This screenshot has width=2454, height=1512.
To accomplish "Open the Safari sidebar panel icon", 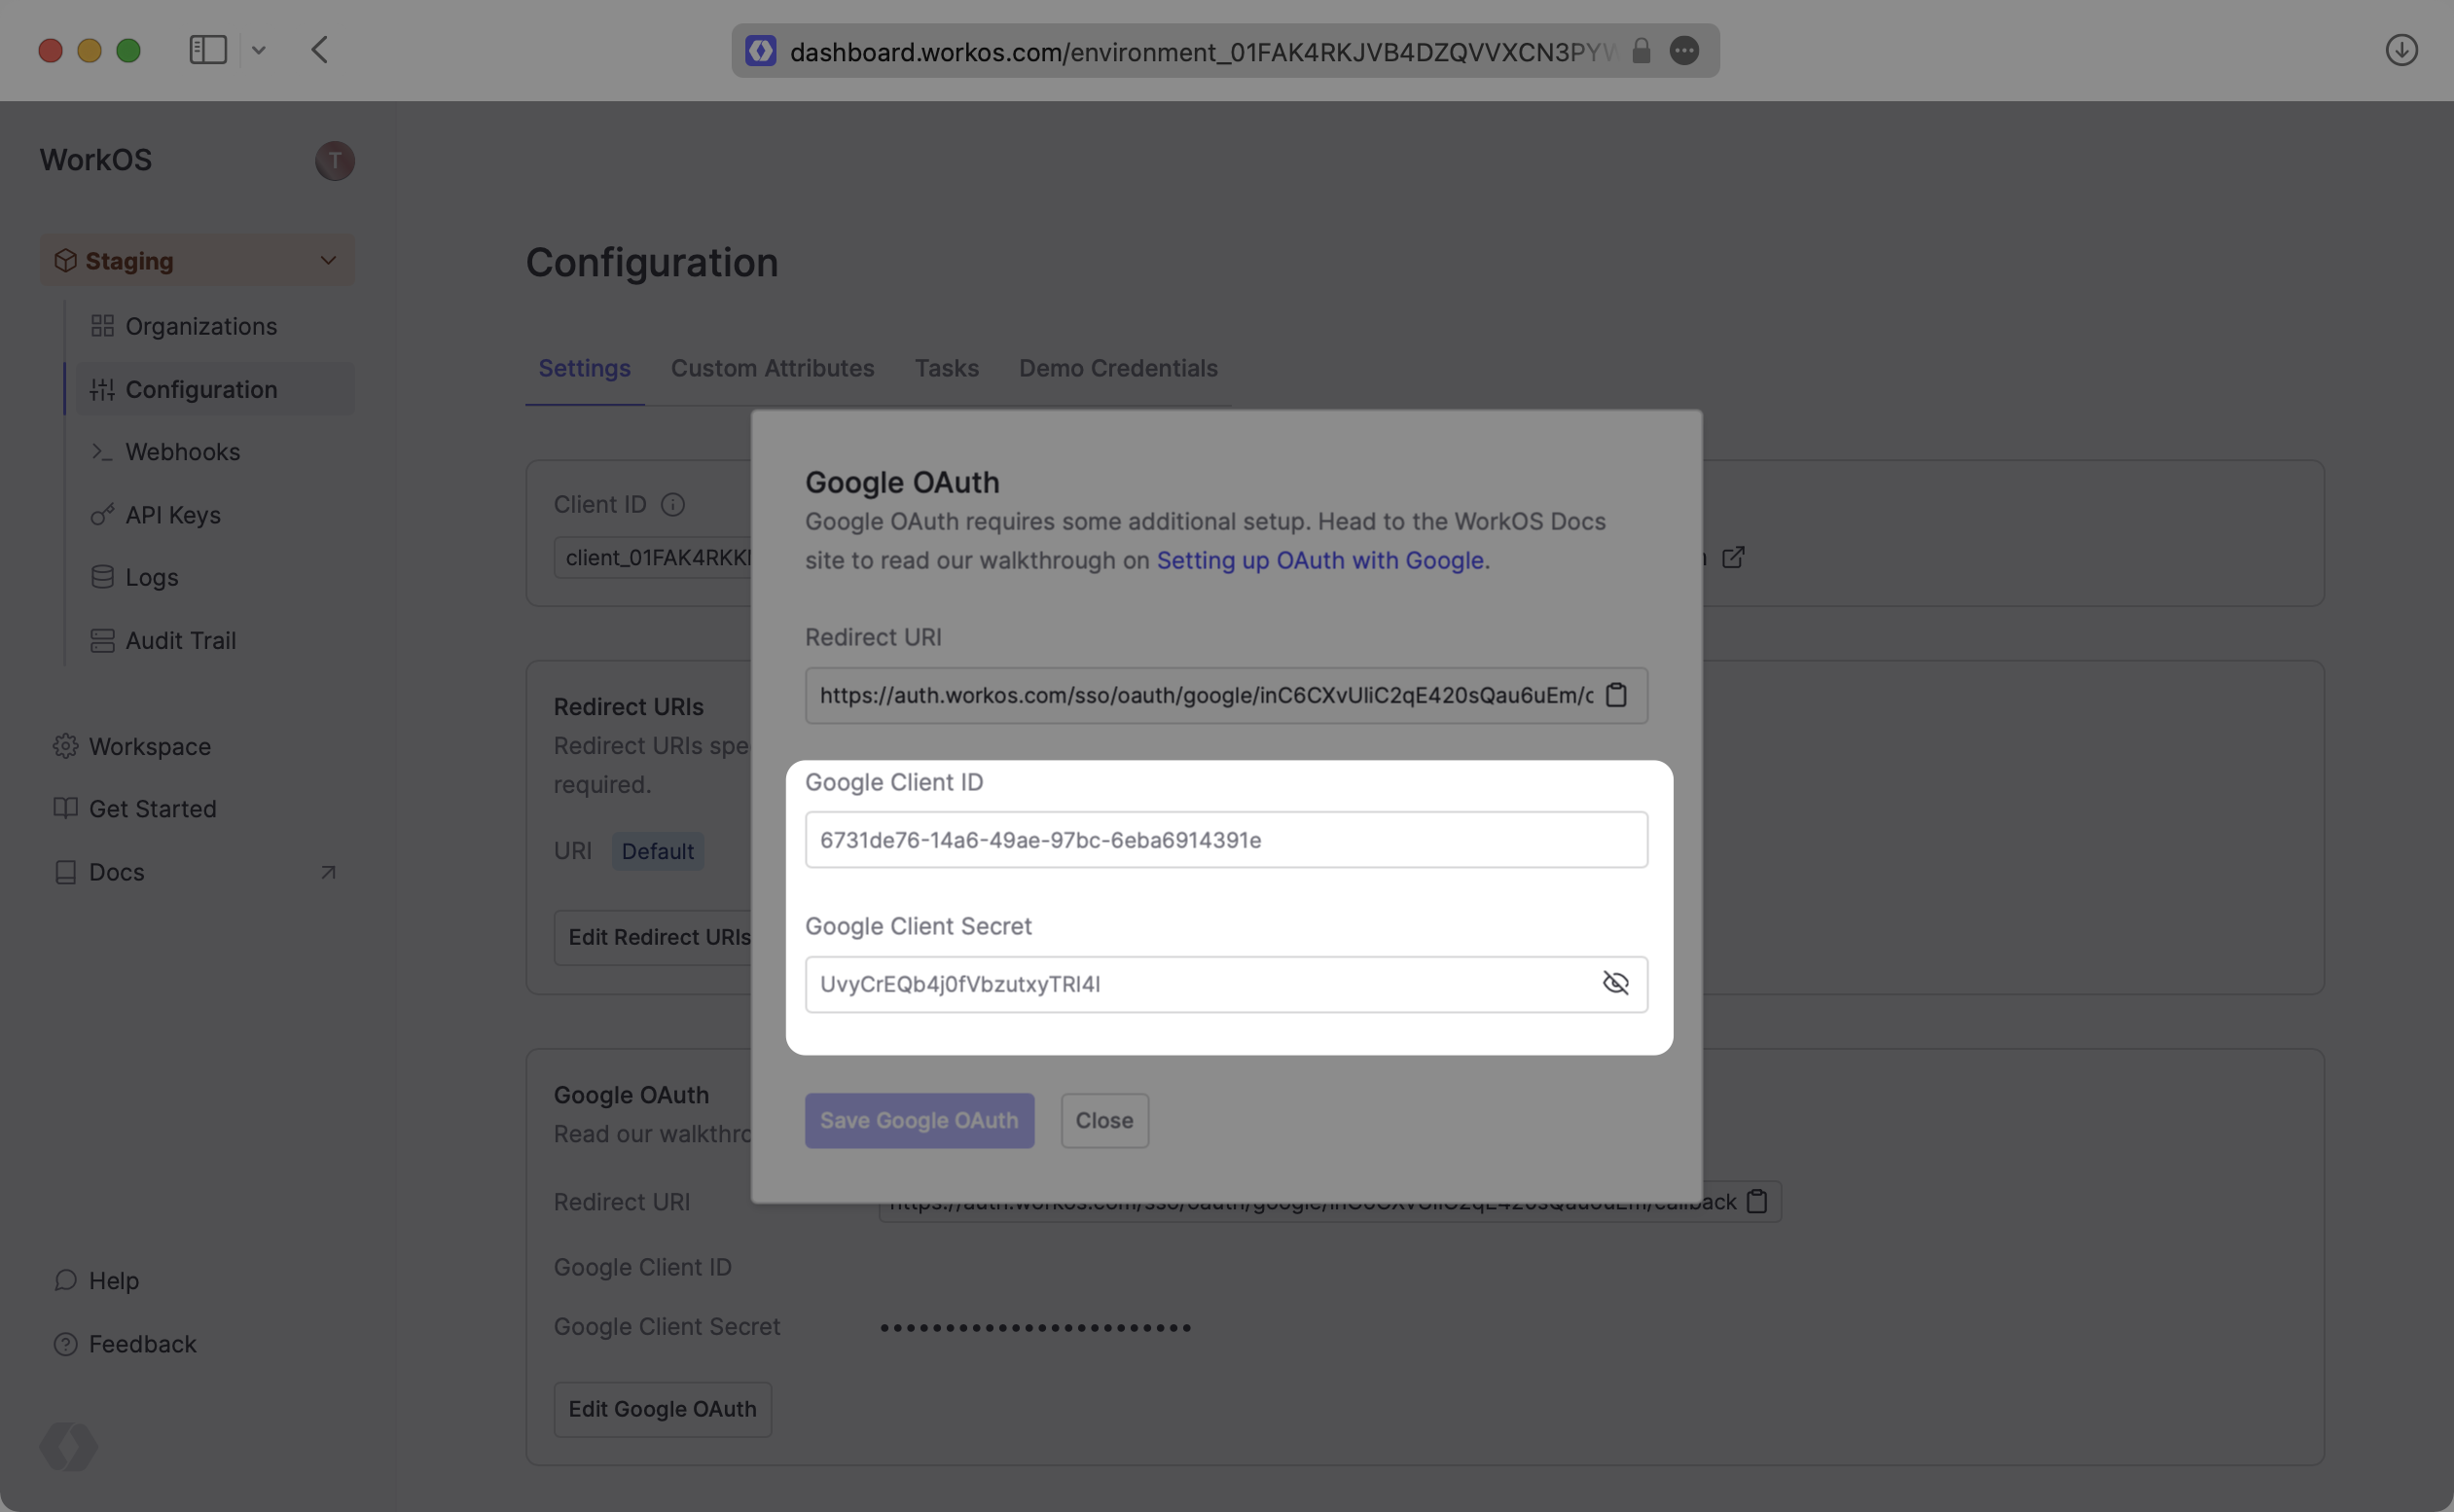I will [208, 50].
